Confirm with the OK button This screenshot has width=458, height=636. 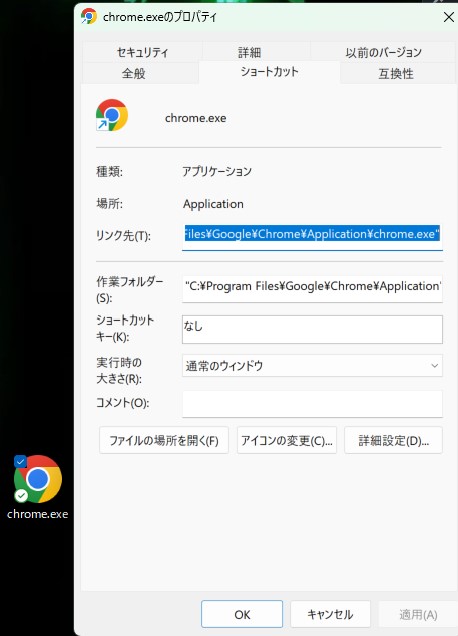coord(242,614)
